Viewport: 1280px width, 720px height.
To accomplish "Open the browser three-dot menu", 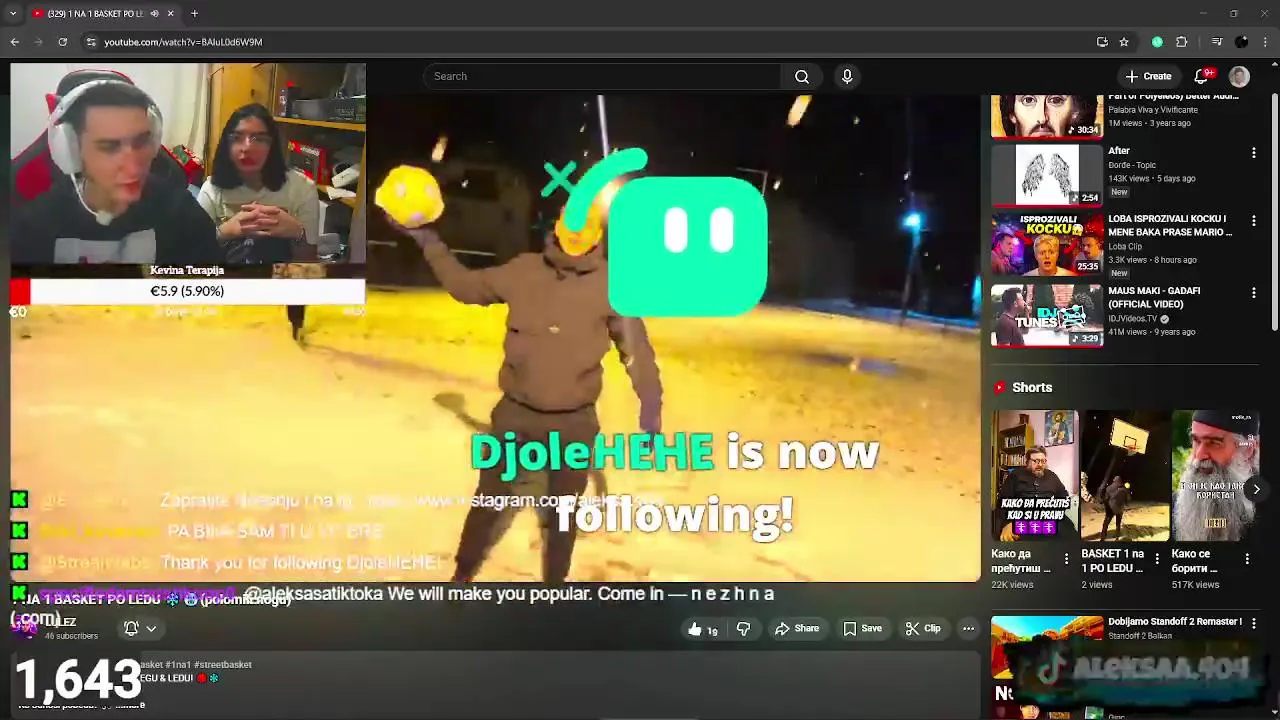I will (1266, 42).
